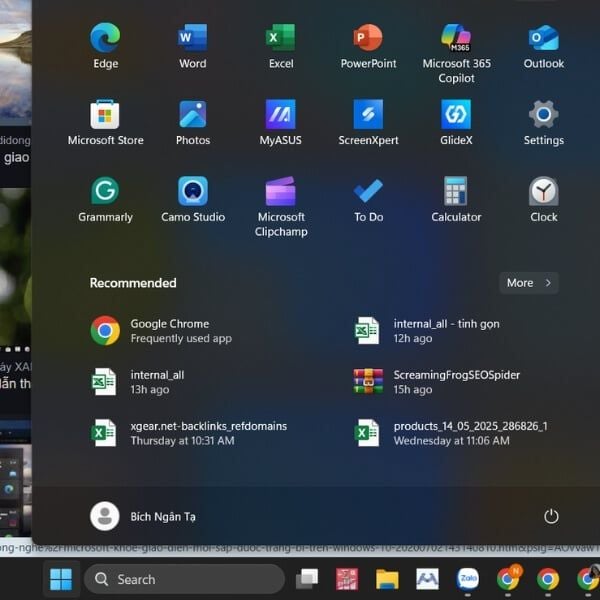Open Camo Studio app

coord(193,200)
